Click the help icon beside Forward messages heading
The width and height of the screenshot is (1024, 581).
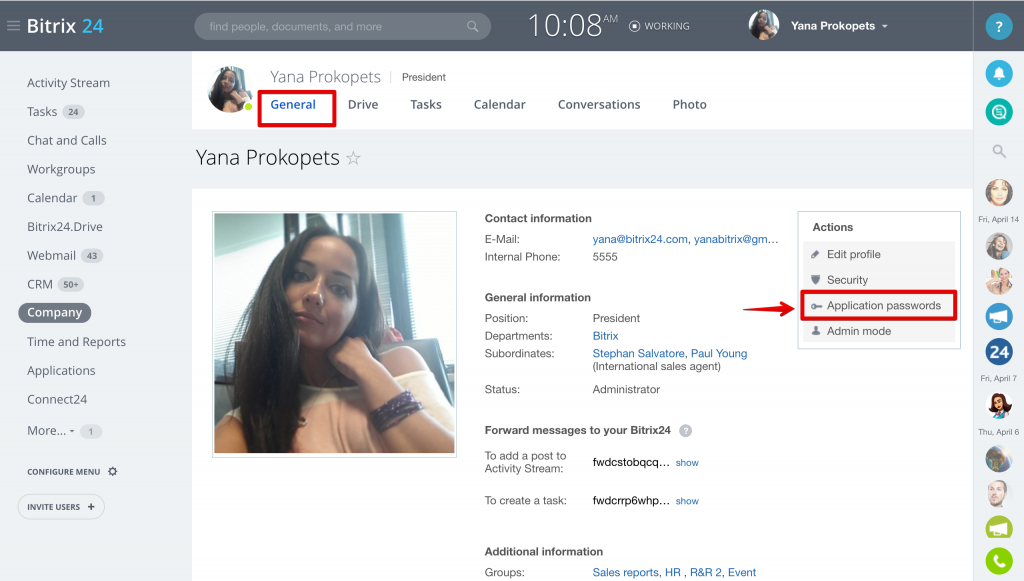pos(685,431)
